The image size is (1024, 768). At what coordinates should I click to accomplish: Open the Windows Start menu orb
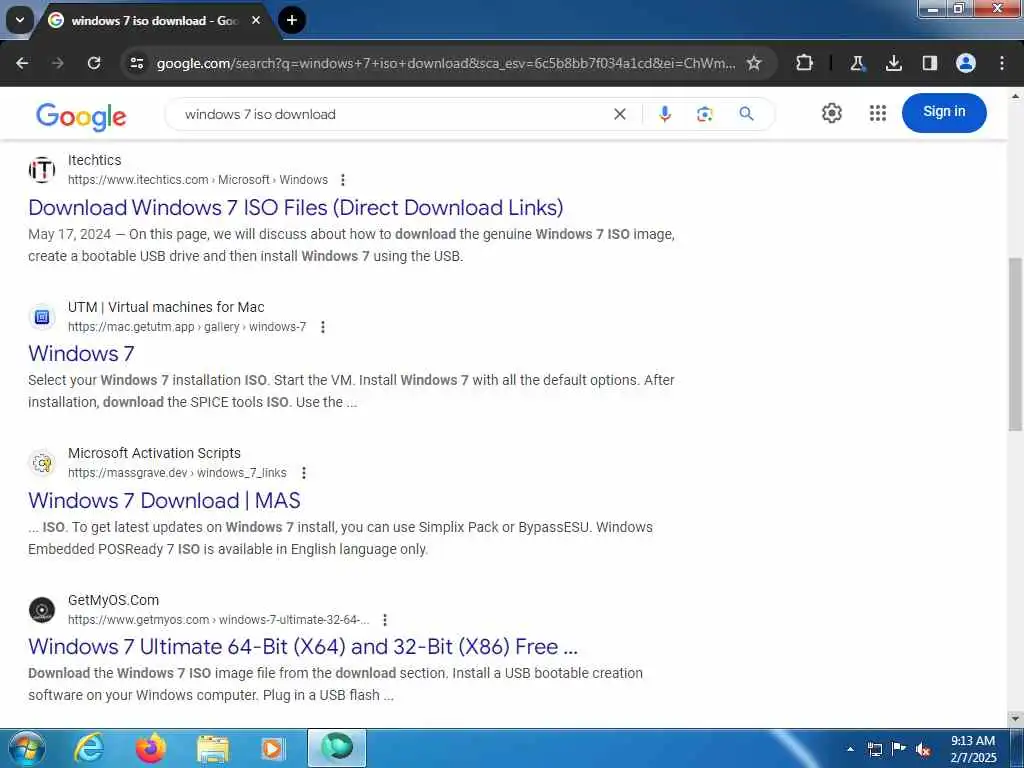click(x=27, y=748)
